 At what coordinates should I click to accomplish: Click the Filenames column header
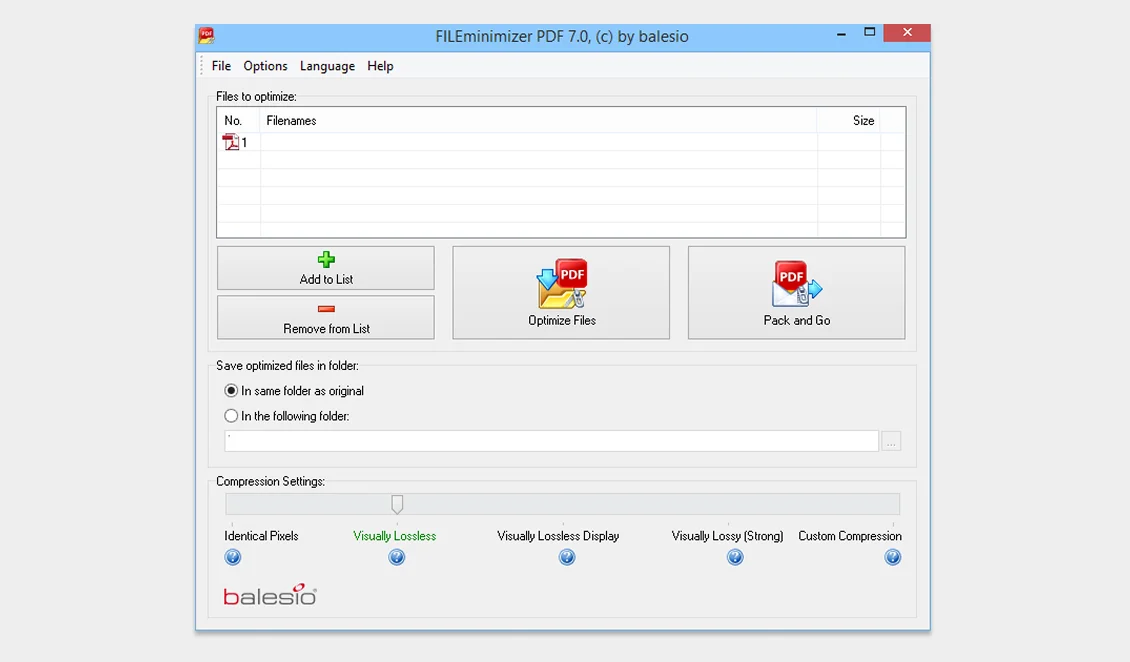(x=538, y=120)
